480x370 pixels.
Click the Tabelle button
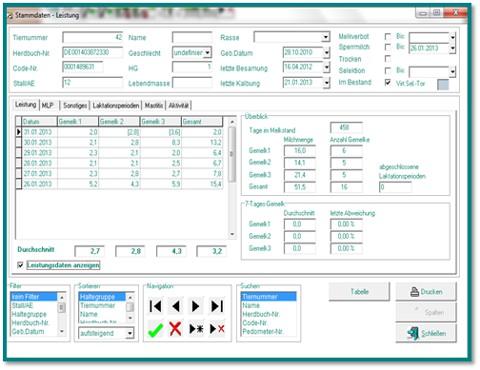[x=359, y=292]
